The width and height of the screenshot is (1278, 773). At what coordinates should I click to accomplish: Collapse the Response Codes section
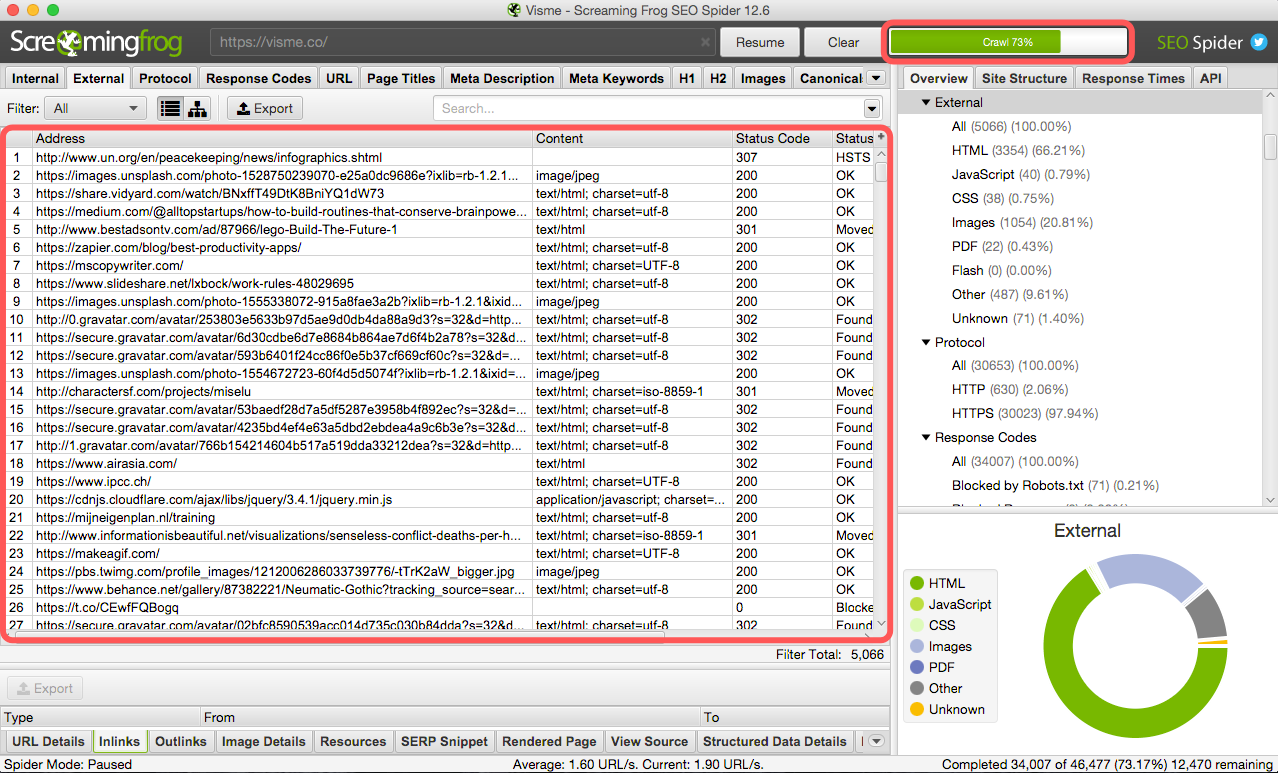tap(926, 437)
